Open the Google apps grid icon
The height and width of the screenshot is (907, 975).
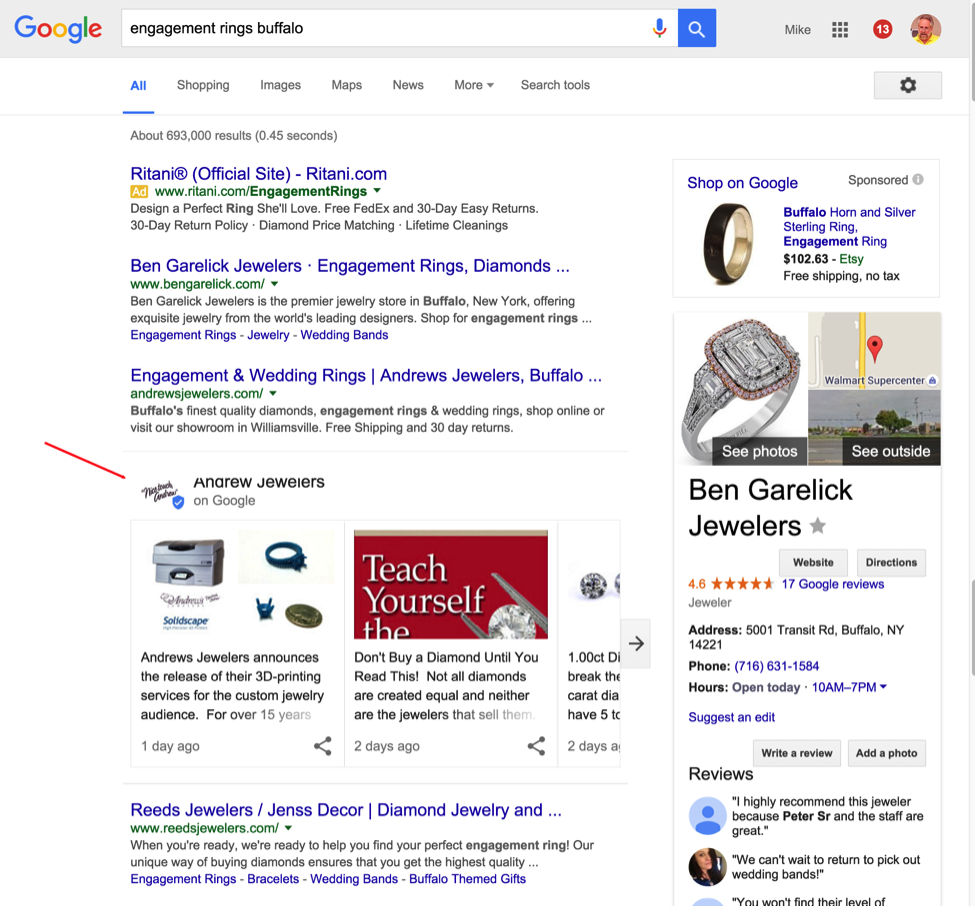click(x=840, y=29)
